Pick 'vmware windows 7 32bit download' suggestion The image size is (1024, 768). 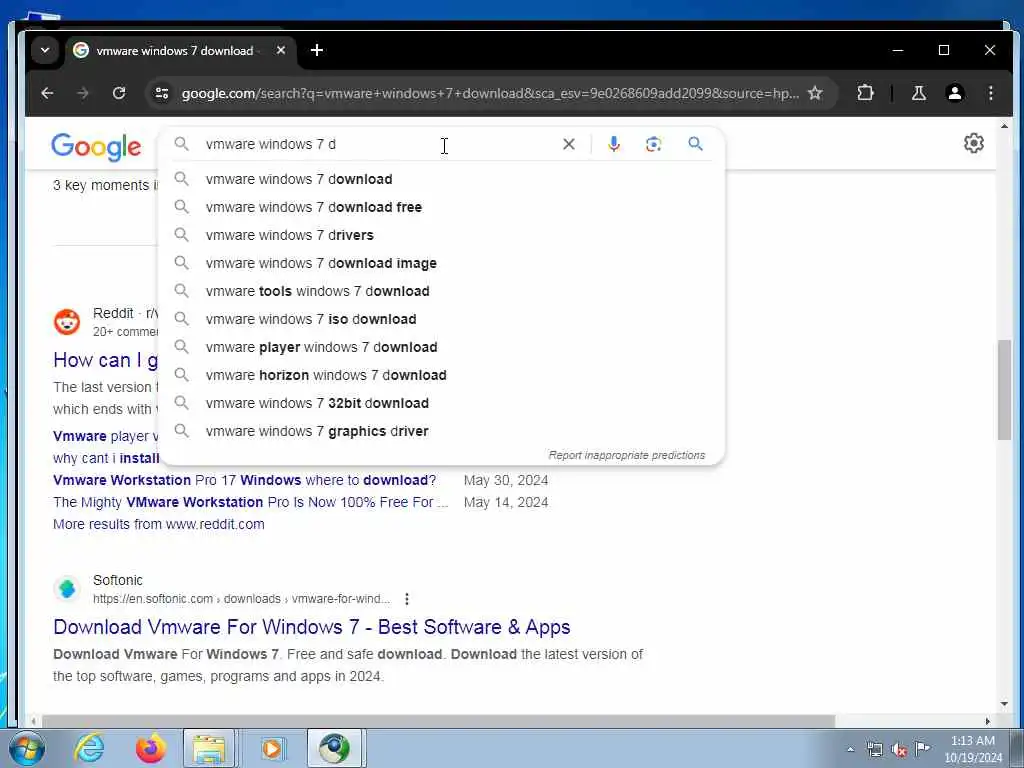[x=441, y=404]
